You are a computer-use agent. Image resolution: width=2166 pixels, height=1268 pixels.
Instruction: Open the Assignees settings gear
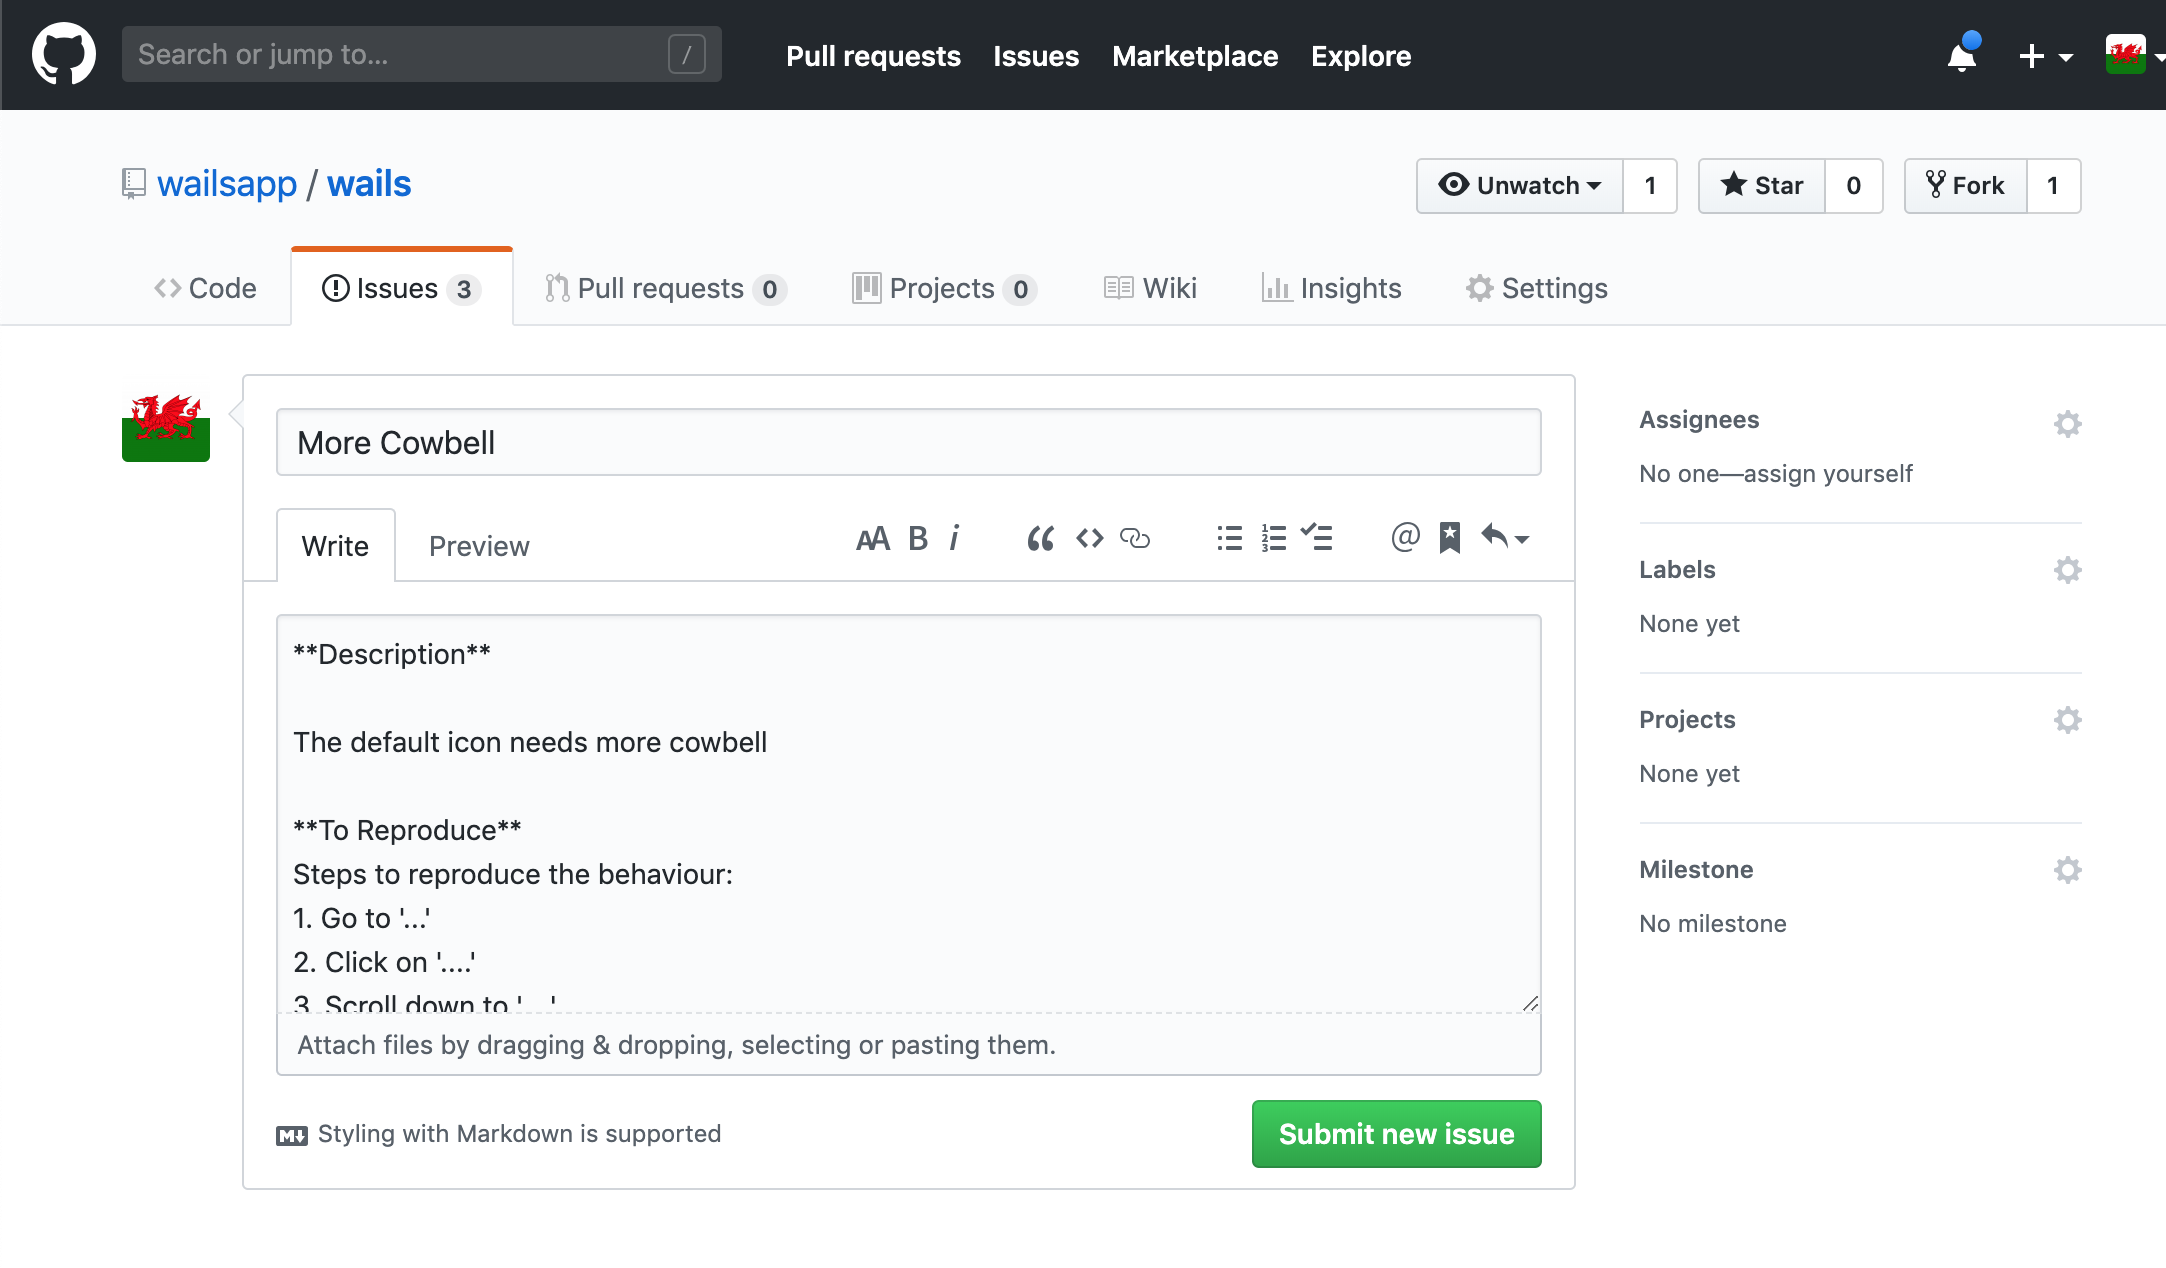tap(2068, 423)
